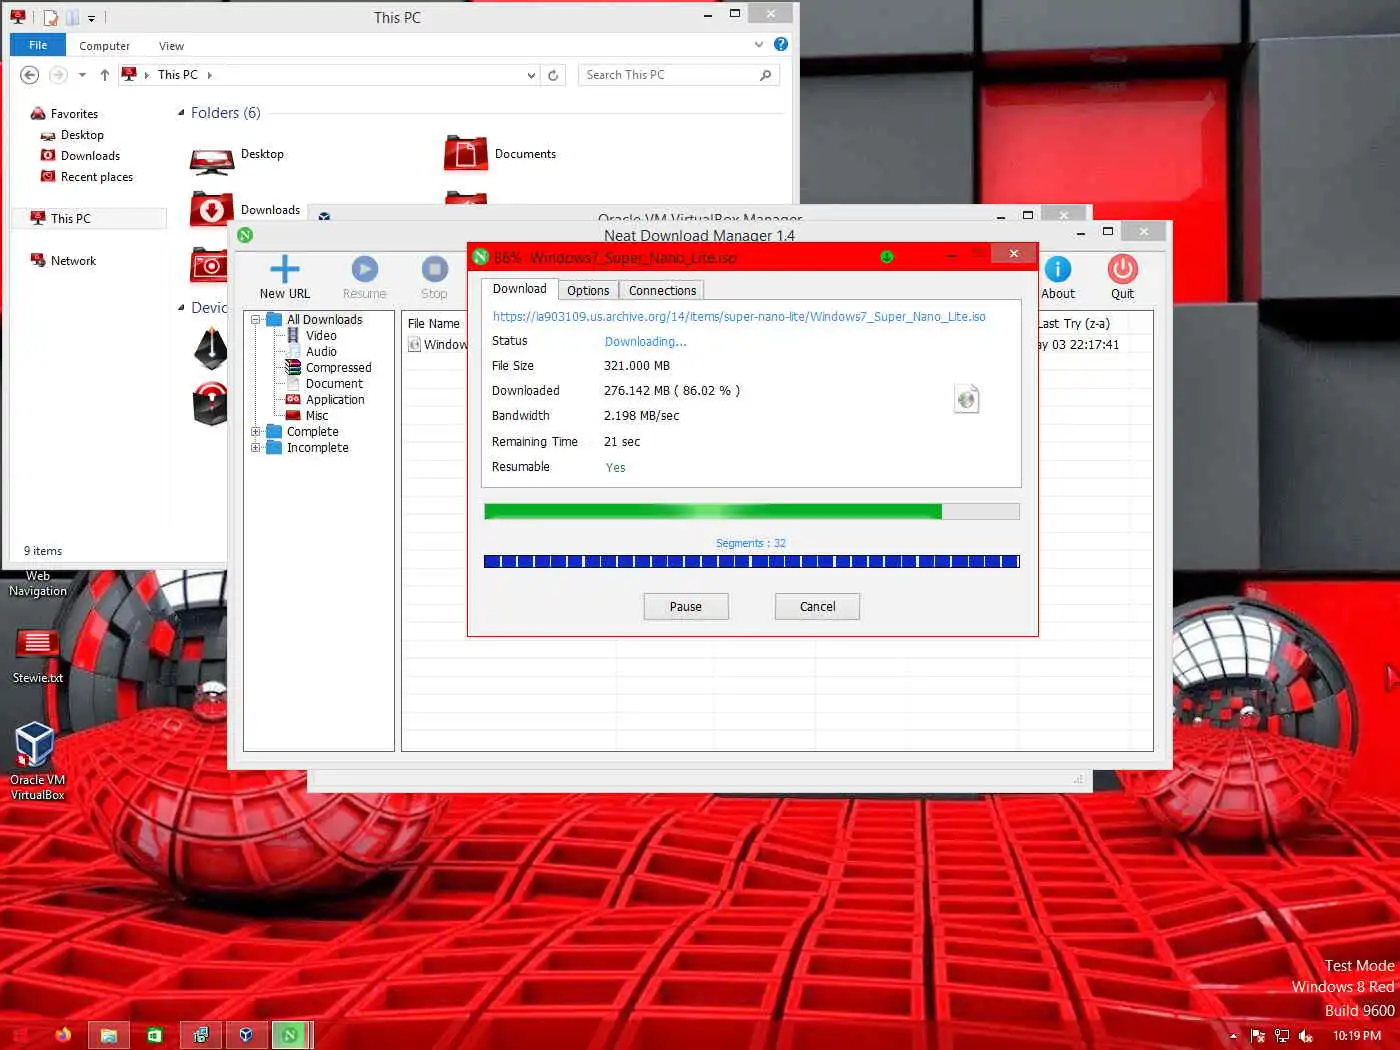Click the Cancel button
This screenshot has width=1400, height=1050.
817,607
